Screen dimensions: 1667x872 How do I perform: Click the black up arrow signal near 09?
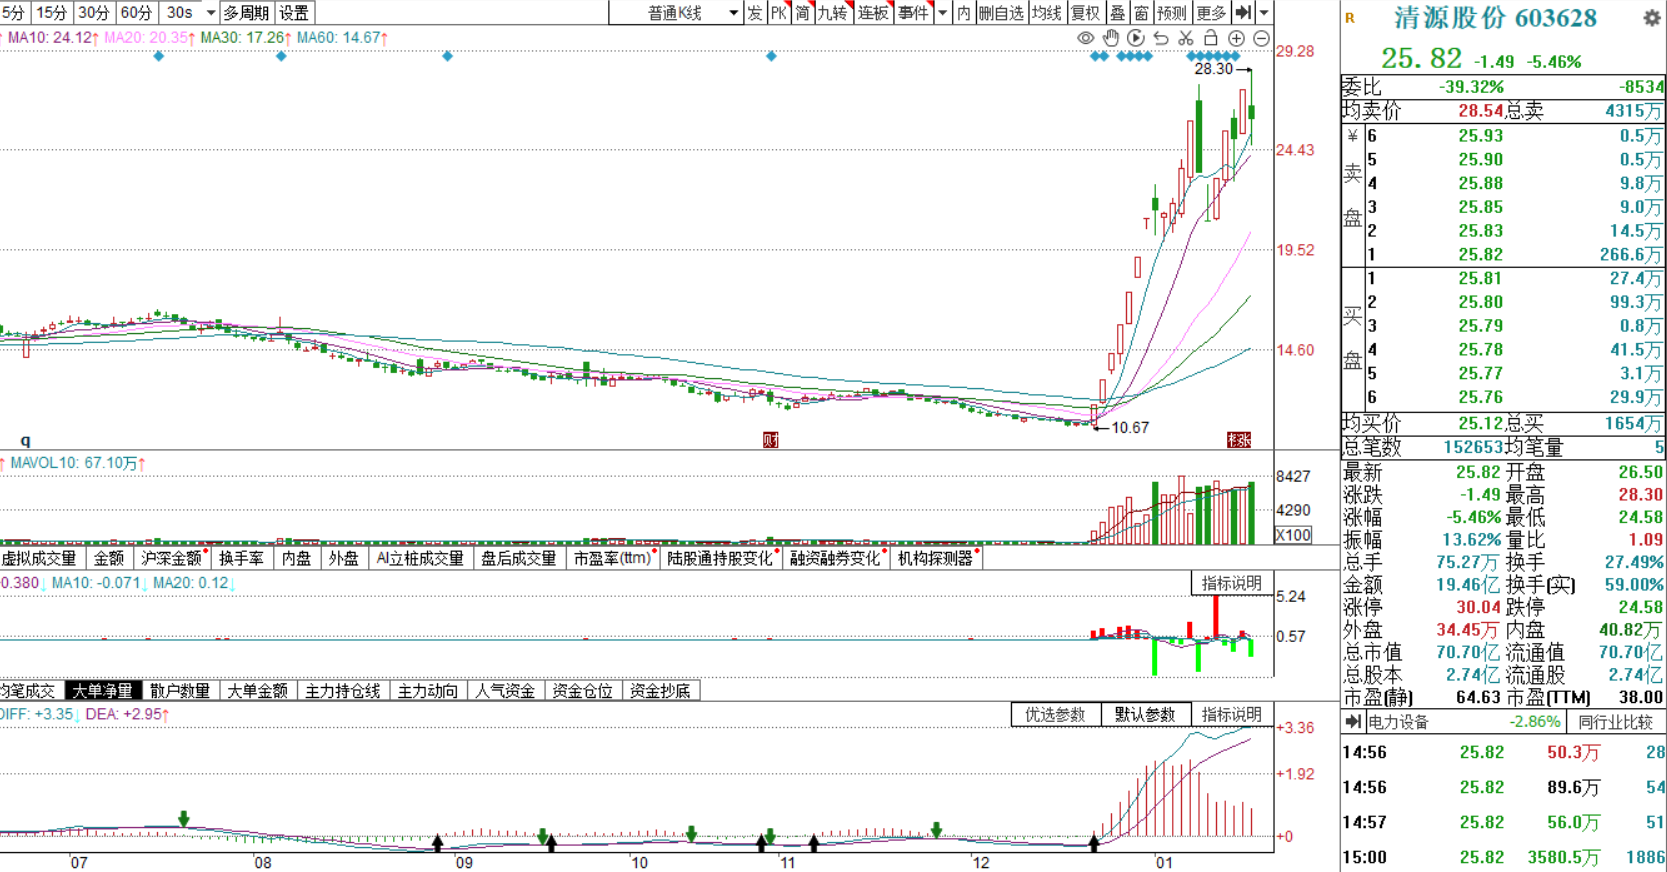[x=438, y=843]
